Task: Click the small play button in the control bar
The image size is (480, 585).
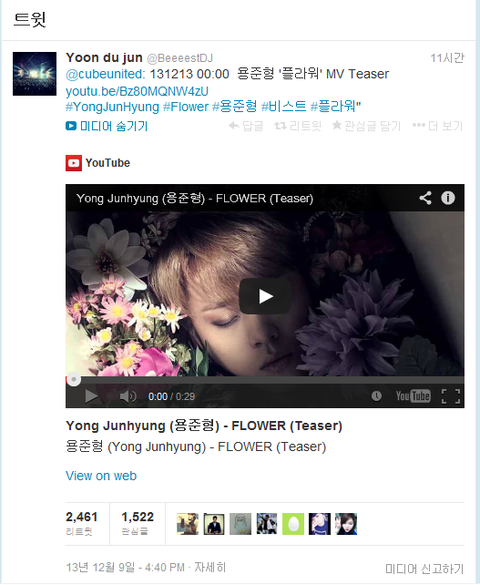Action: 91,396
